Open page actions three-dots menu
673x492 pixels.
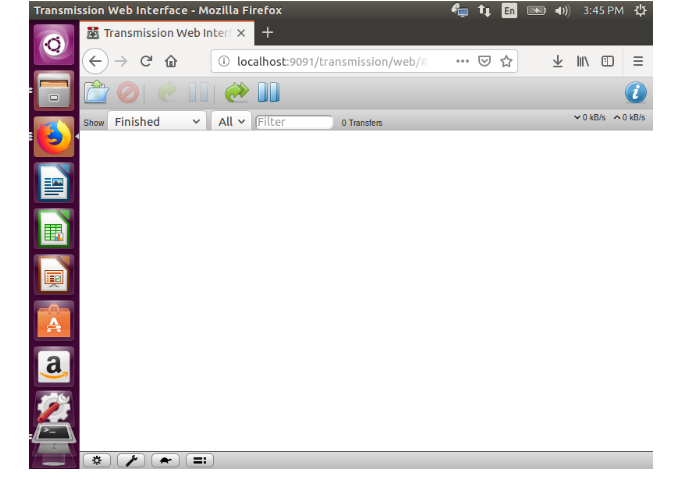pyautogui.click(x=462, y=61)
